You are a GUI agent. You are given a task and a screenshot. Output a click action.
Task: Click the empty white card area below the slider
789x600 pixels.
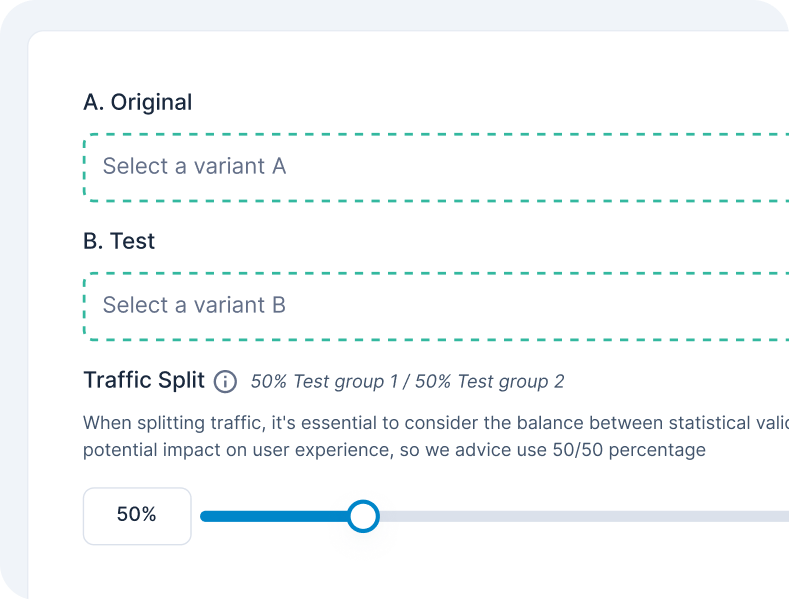pos(400,572)
